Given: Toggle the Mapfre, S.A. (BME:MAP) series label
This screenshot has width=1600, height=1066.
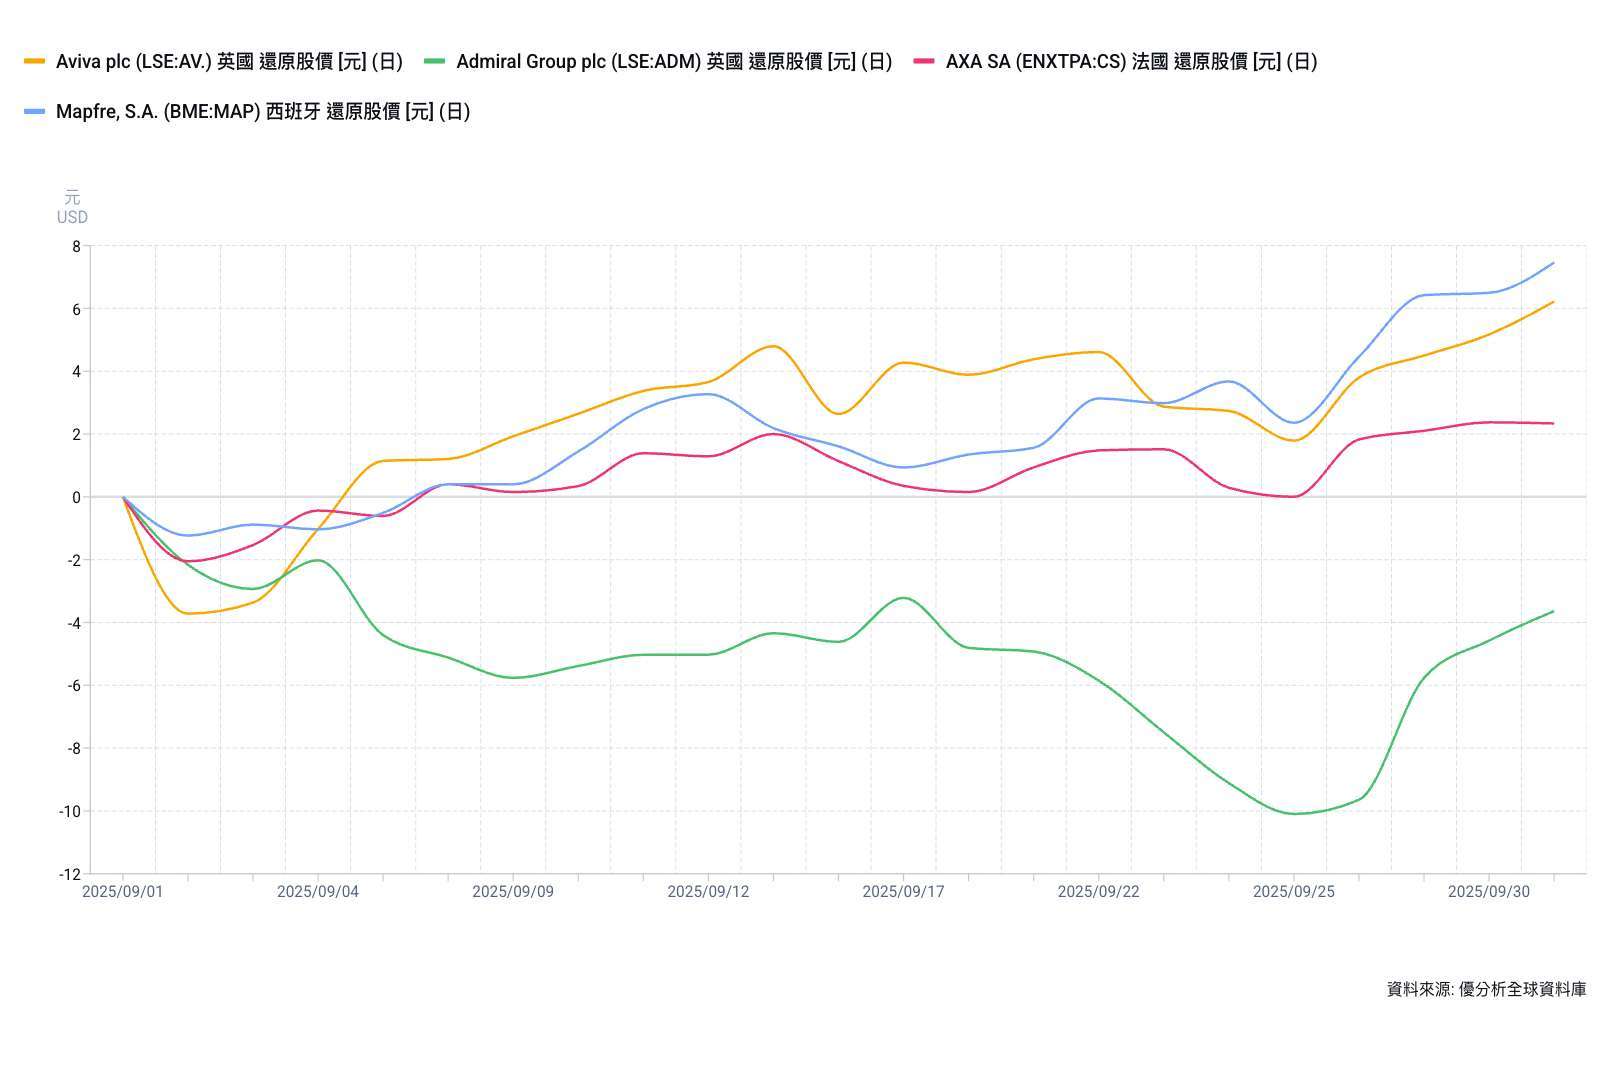Looking at the screenshot, I should (x=262, y=112).
